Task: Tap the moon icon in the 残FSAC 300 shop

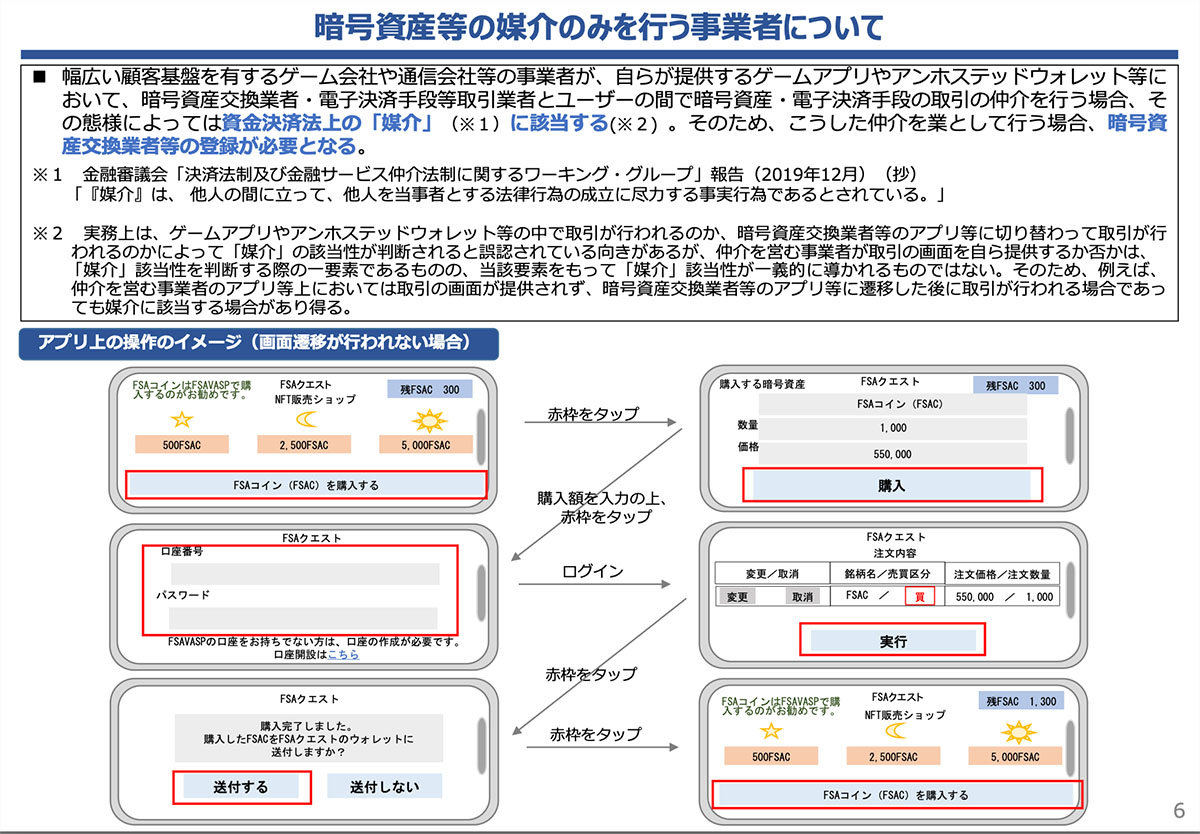Action: [x=306, y=417]
